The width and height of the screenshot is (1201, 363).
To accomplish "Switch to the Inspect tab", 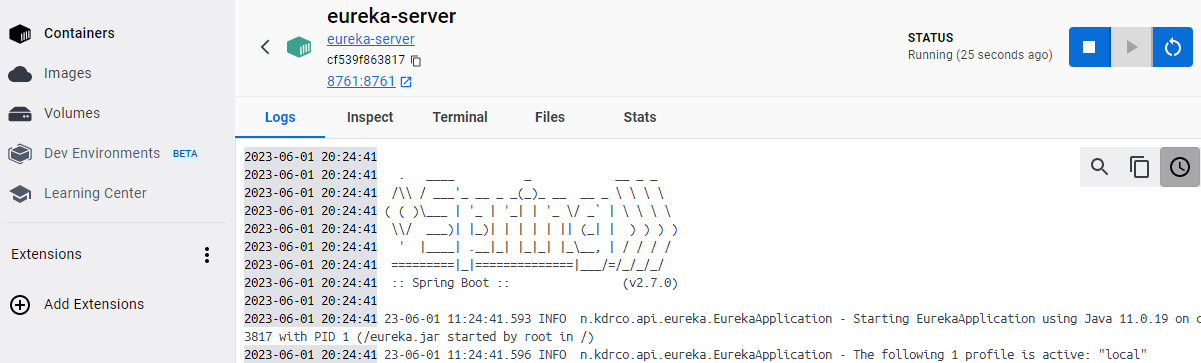I will [x=370, y=117].
